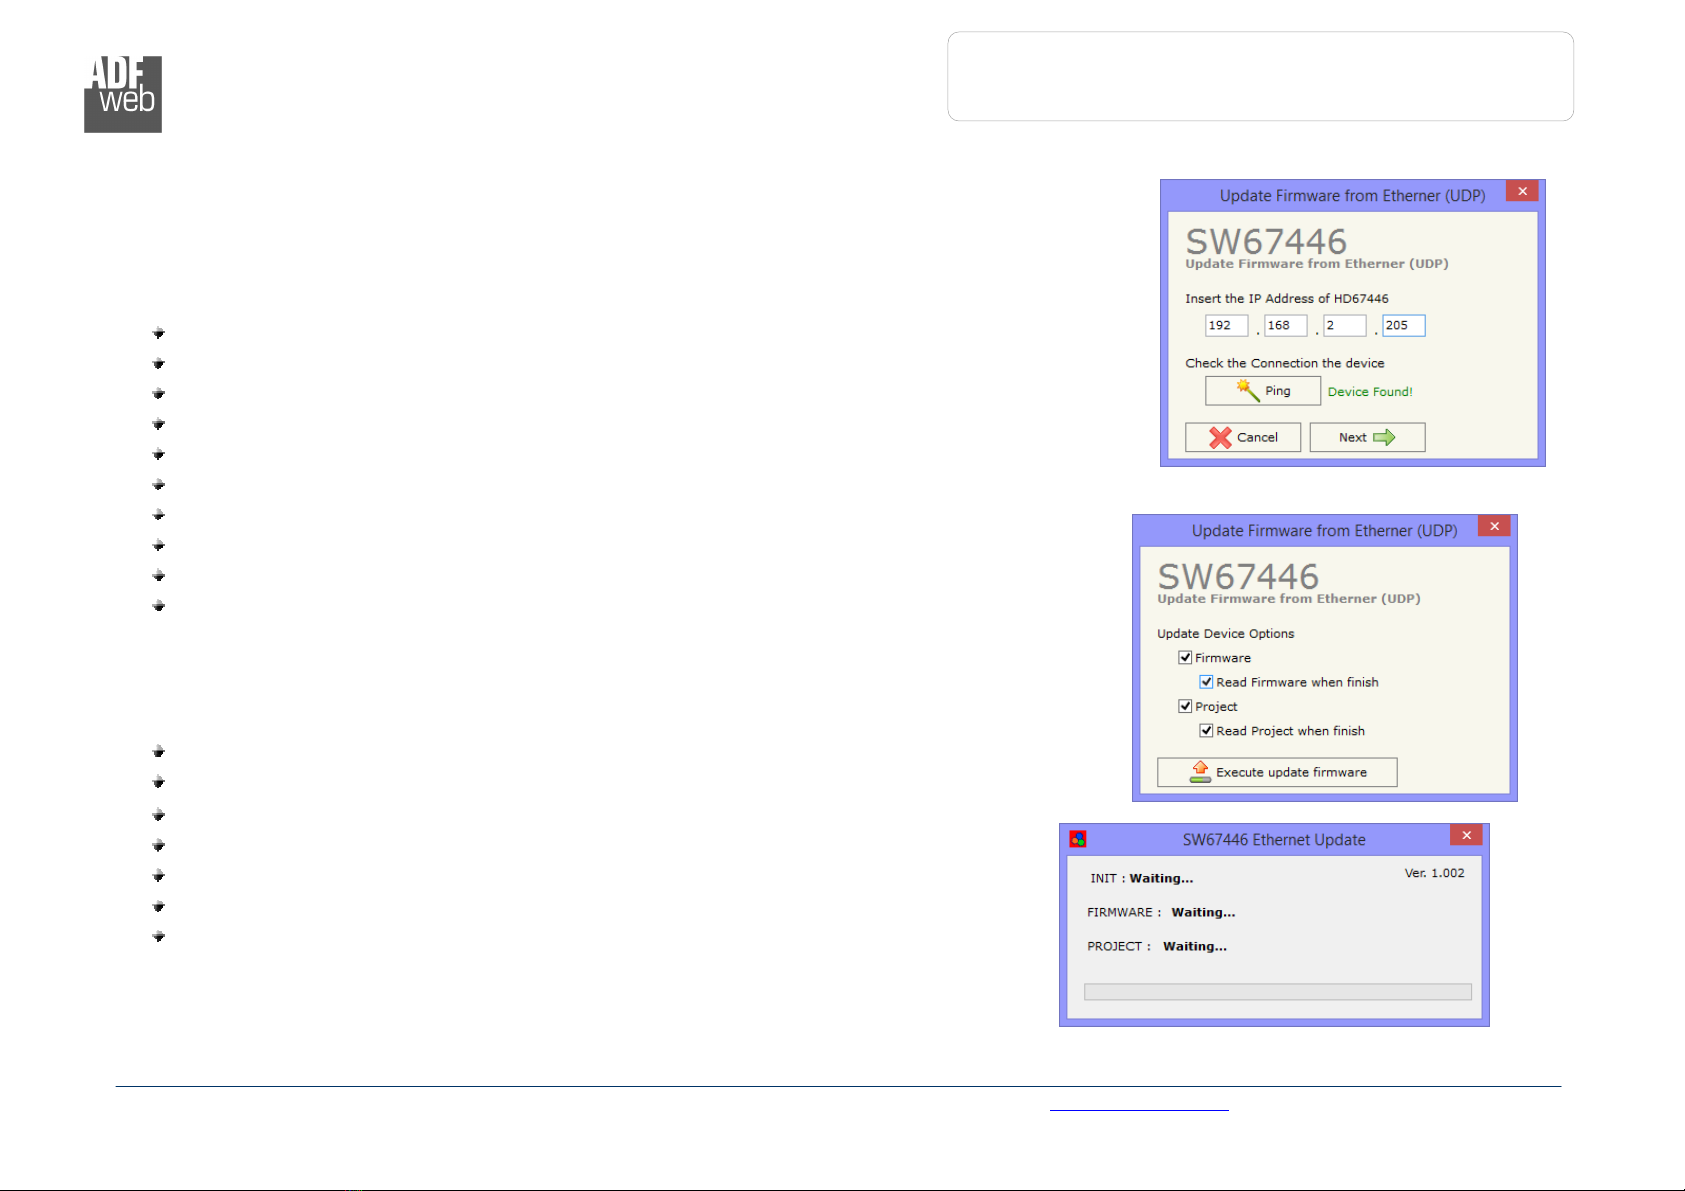Uncheck the Project checkbox
This screenshot has height=1191, width=1685.
(x=1185, y=706)
